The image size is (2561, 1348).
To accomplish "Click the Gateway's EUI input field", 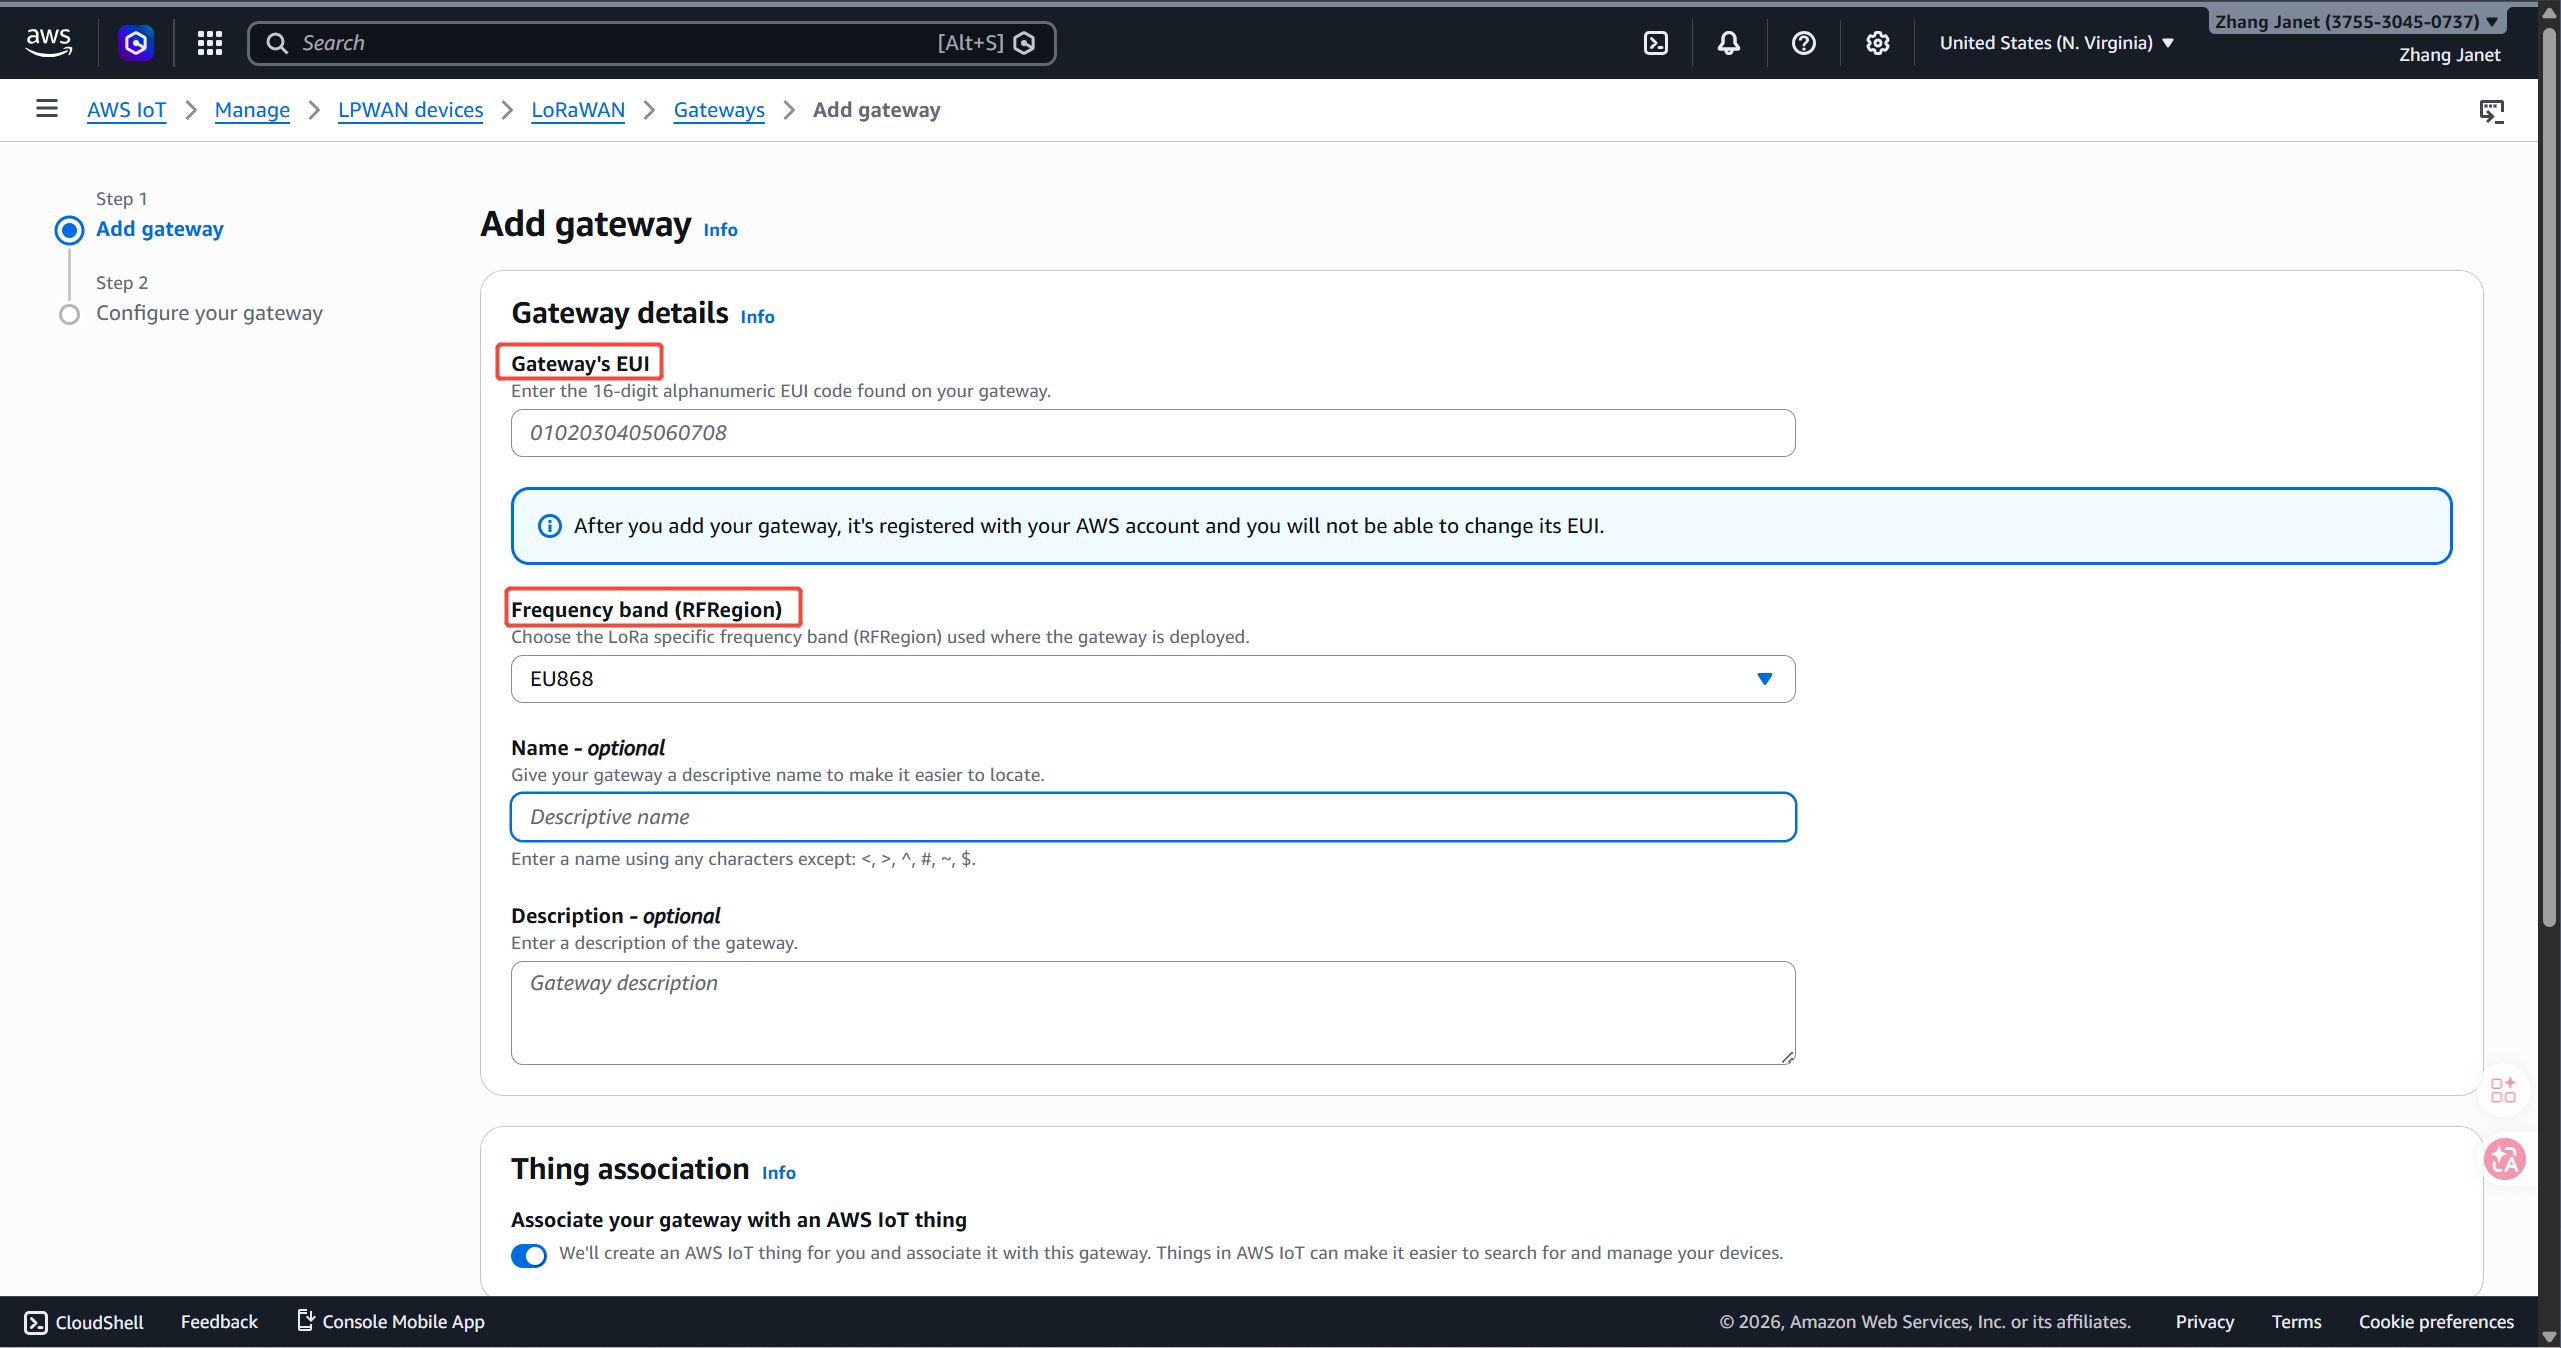I will point(1152,433).
